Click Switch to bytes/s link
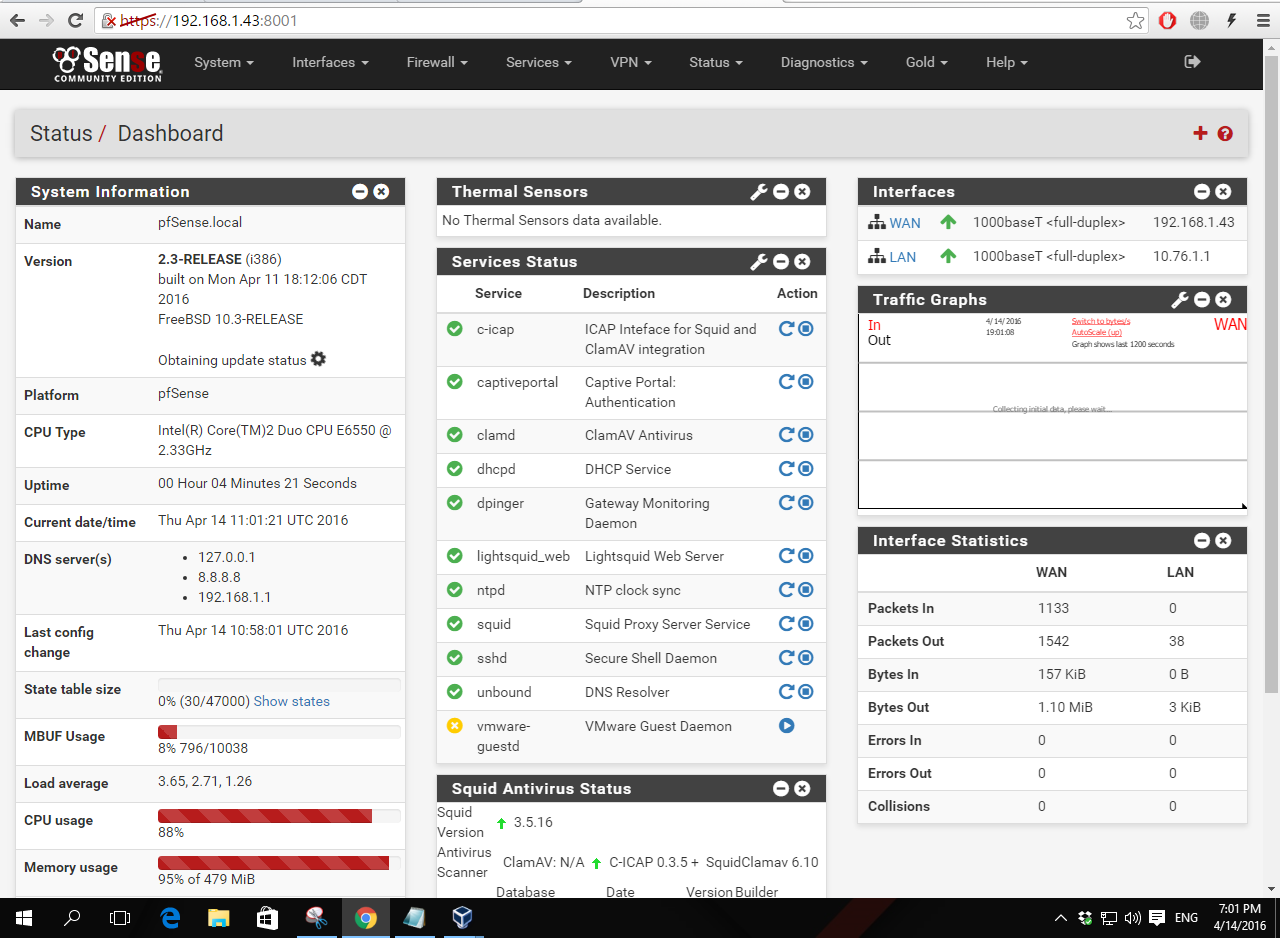The height and width of the screenshot is (938, 1280). click(x=1101, y=321)
